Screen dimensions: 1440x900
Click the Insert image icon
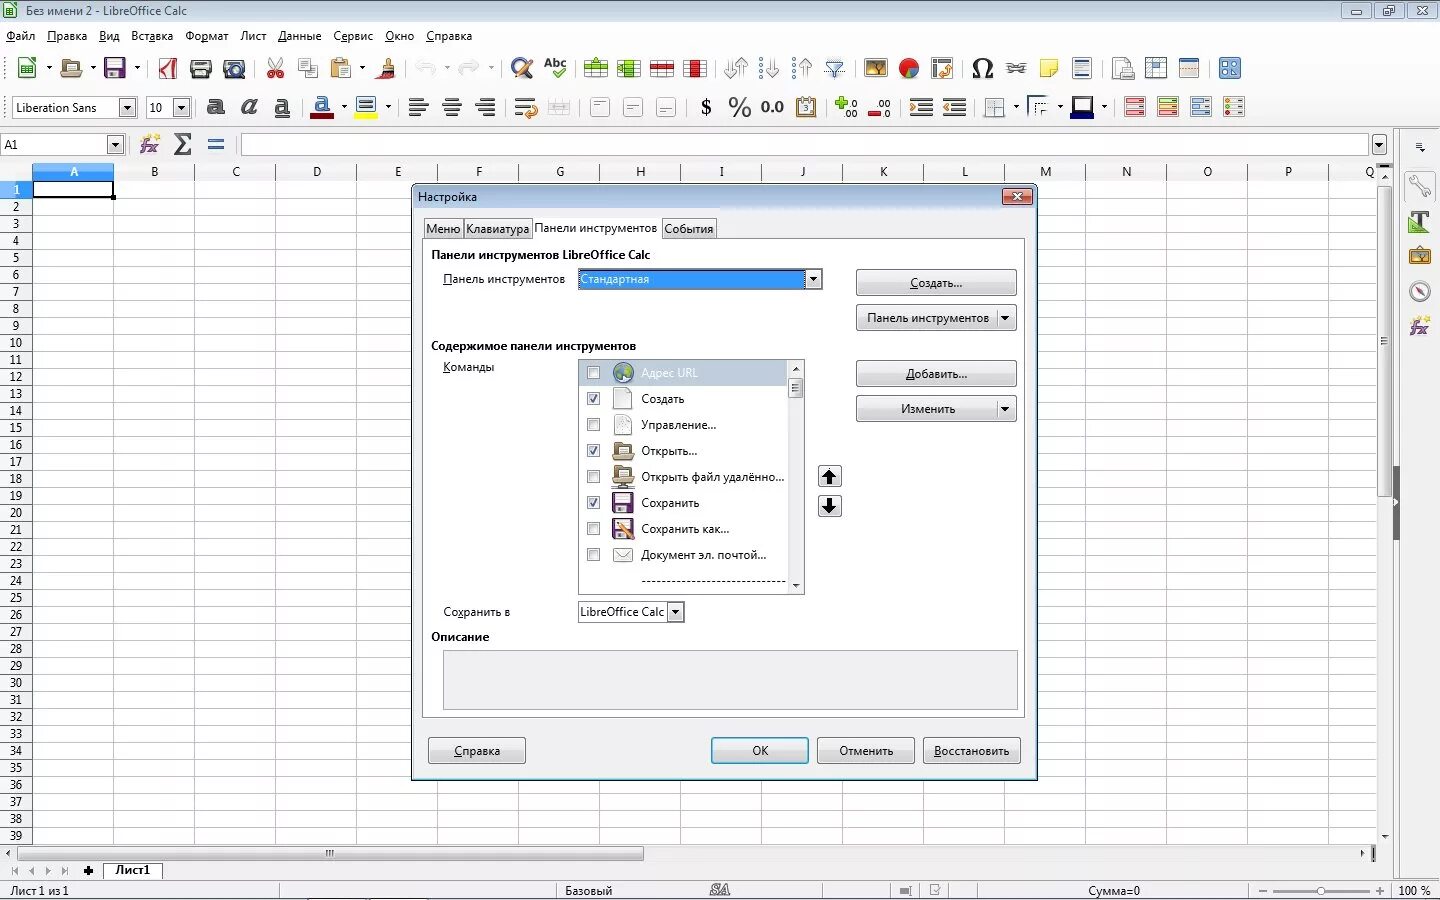[x=876, y=68]
